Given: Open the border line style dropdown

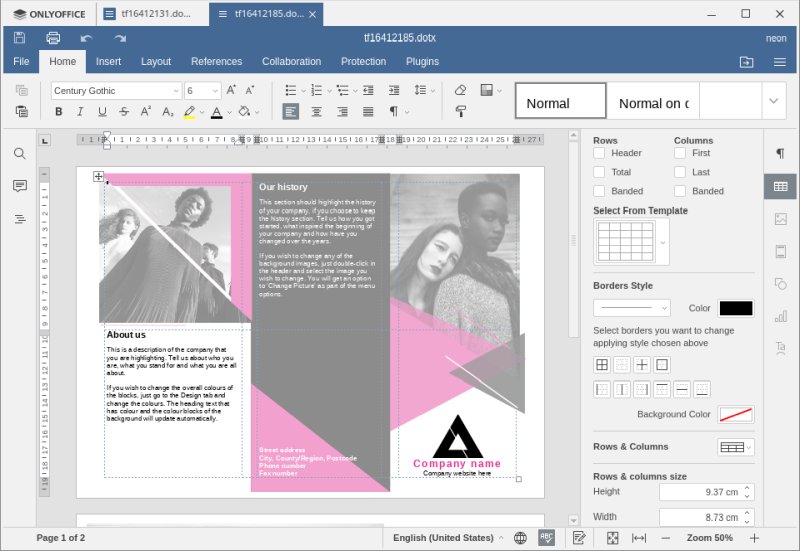Looking at the screenshot, I should 631,308.
